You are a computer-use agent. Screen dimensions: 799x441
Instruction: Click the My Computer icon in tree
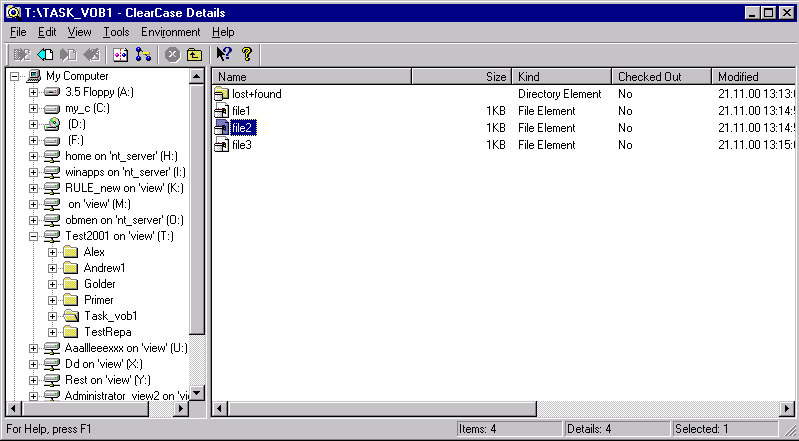pos(34,76)
